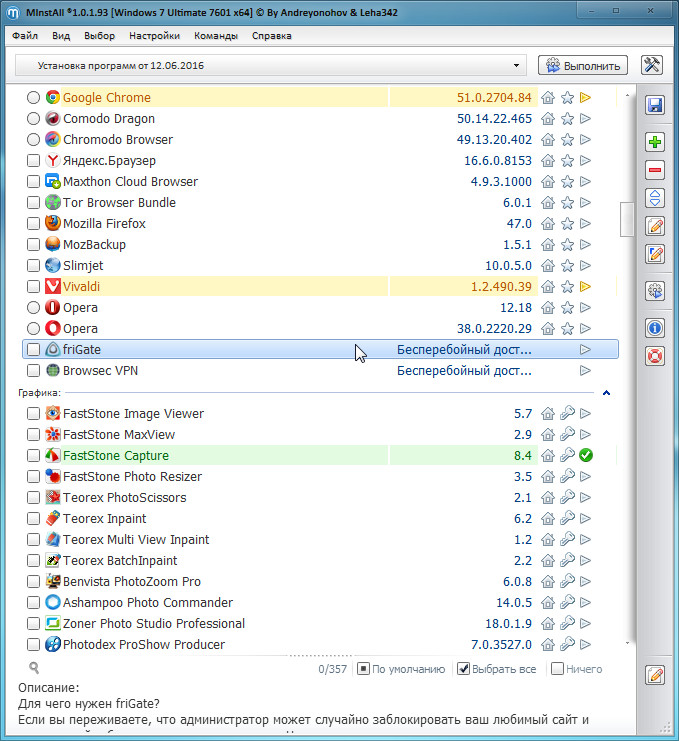
Task: Click the Выполнить button
Action: point(583,65)
